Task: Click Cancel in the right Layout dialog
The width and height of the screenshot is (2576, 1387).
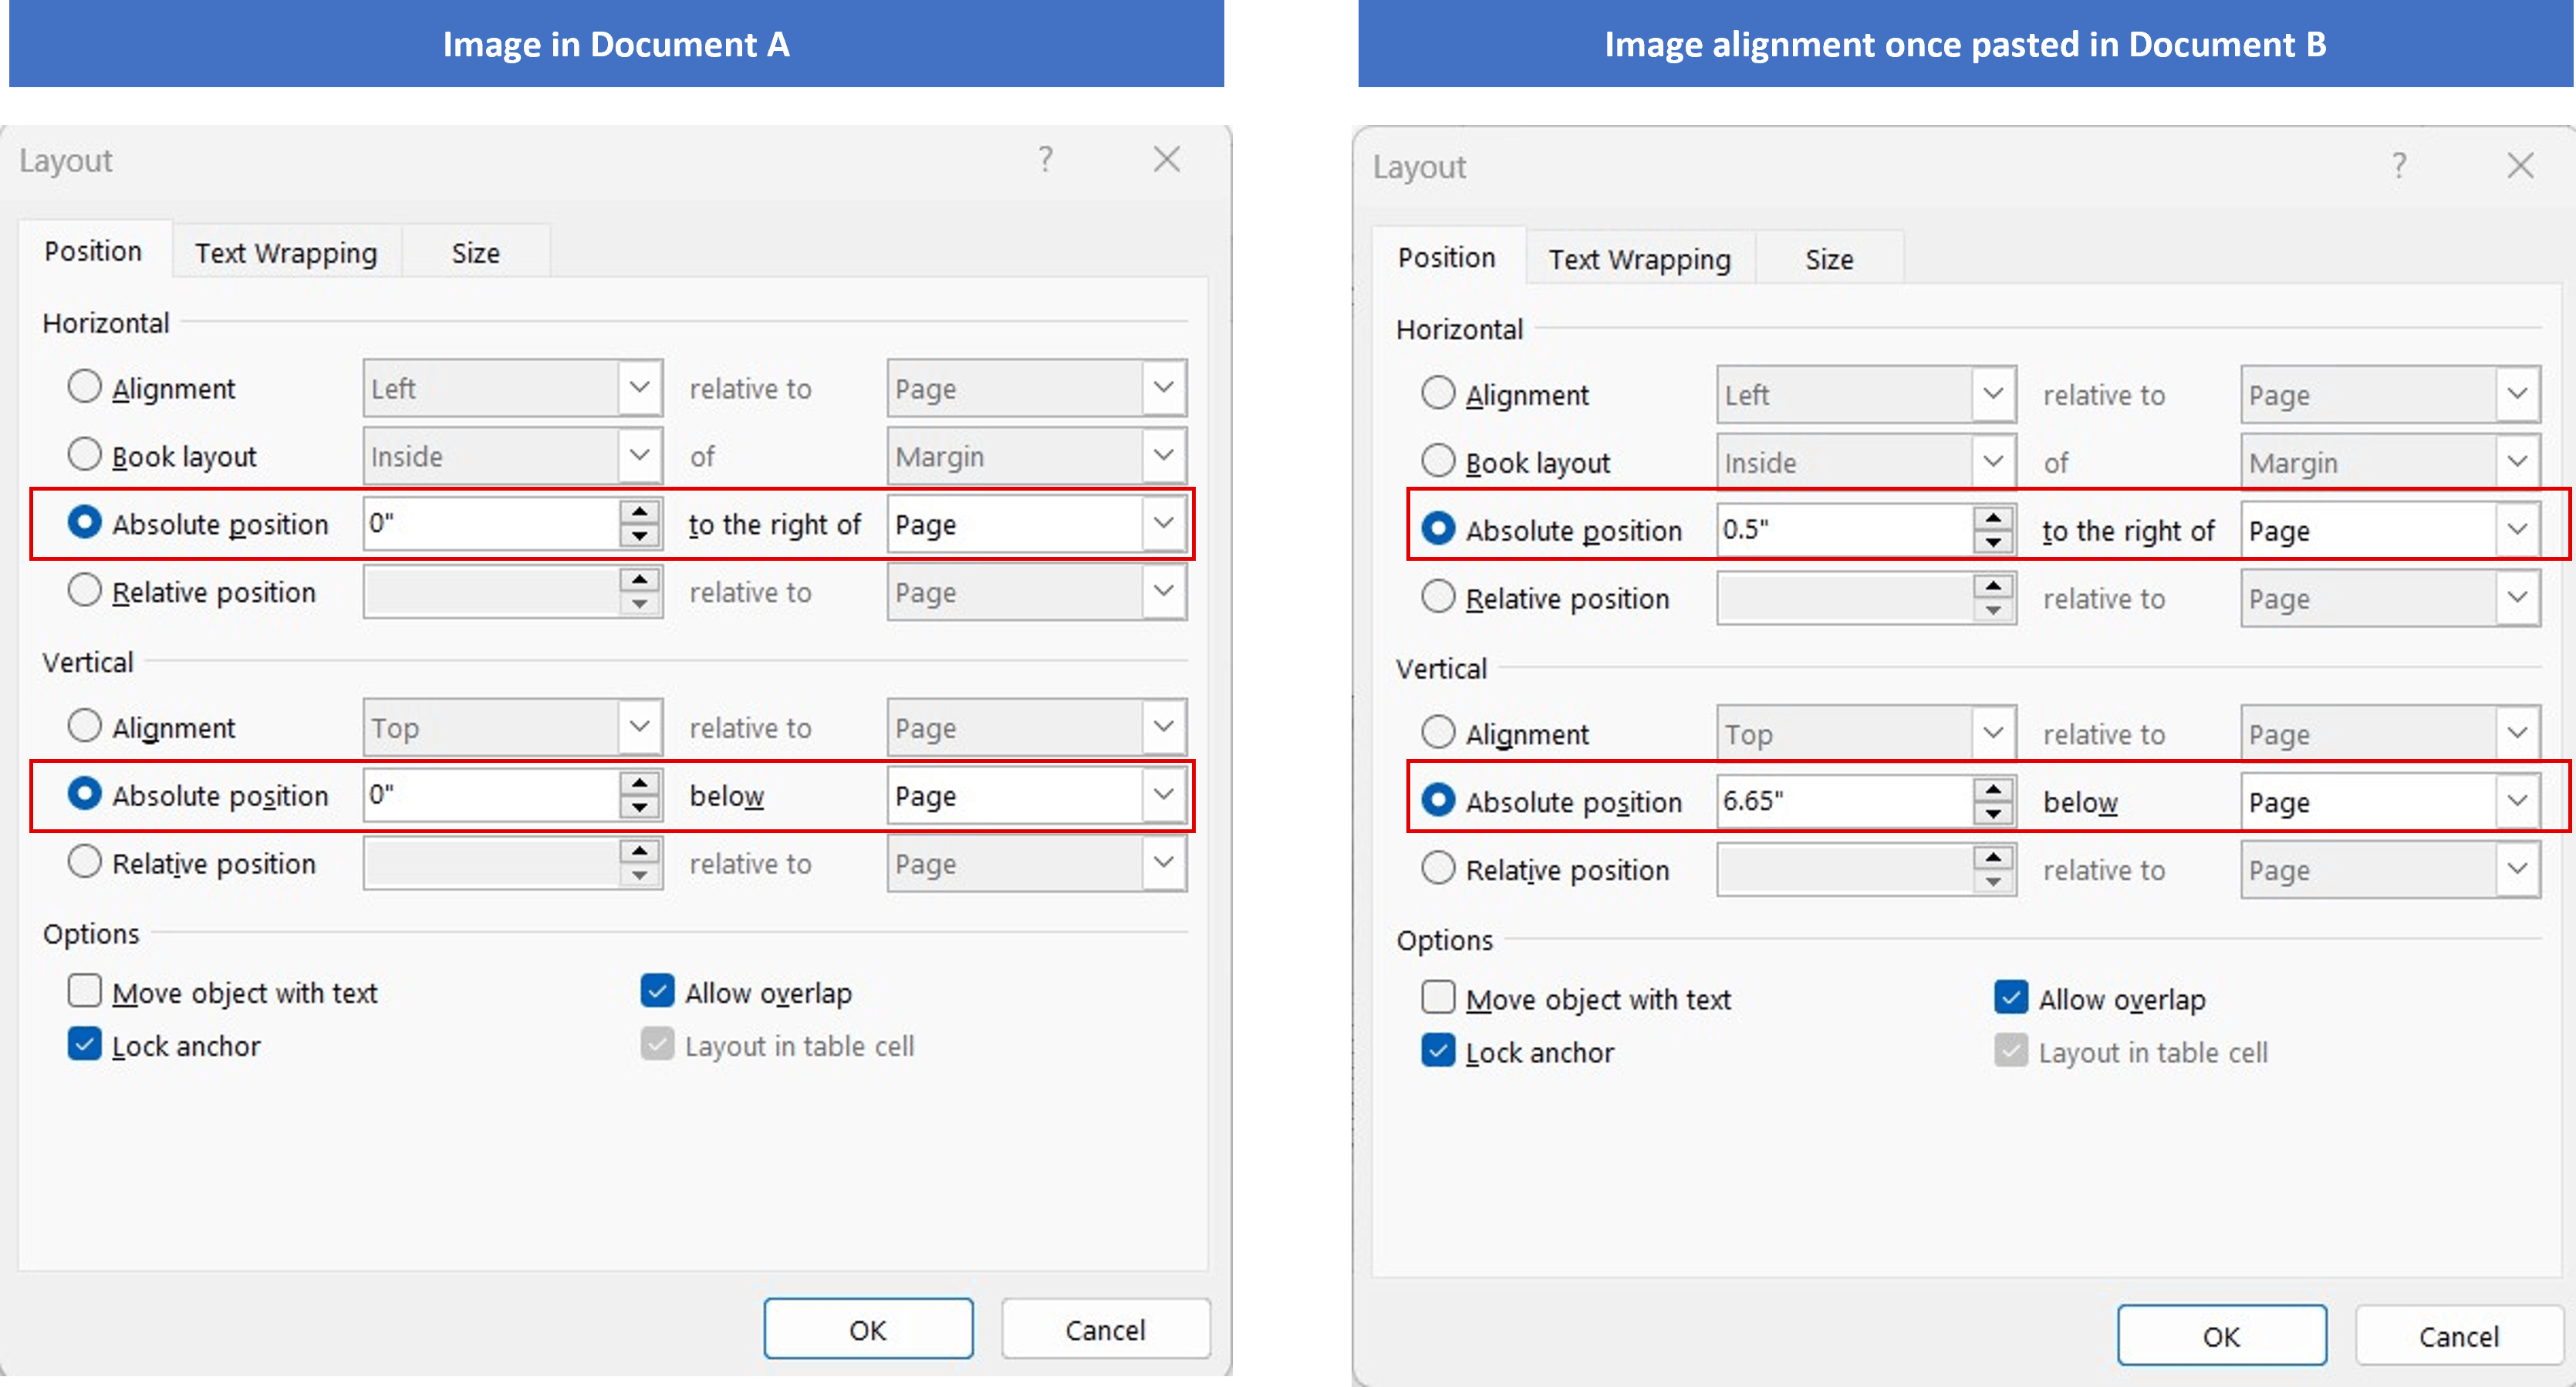Action: pyautogui.click(x=2458, y=1336)
